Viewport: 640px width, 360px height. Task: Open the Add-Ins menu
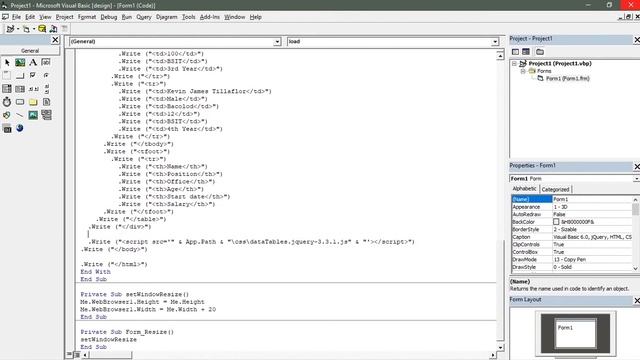(210, 17)
